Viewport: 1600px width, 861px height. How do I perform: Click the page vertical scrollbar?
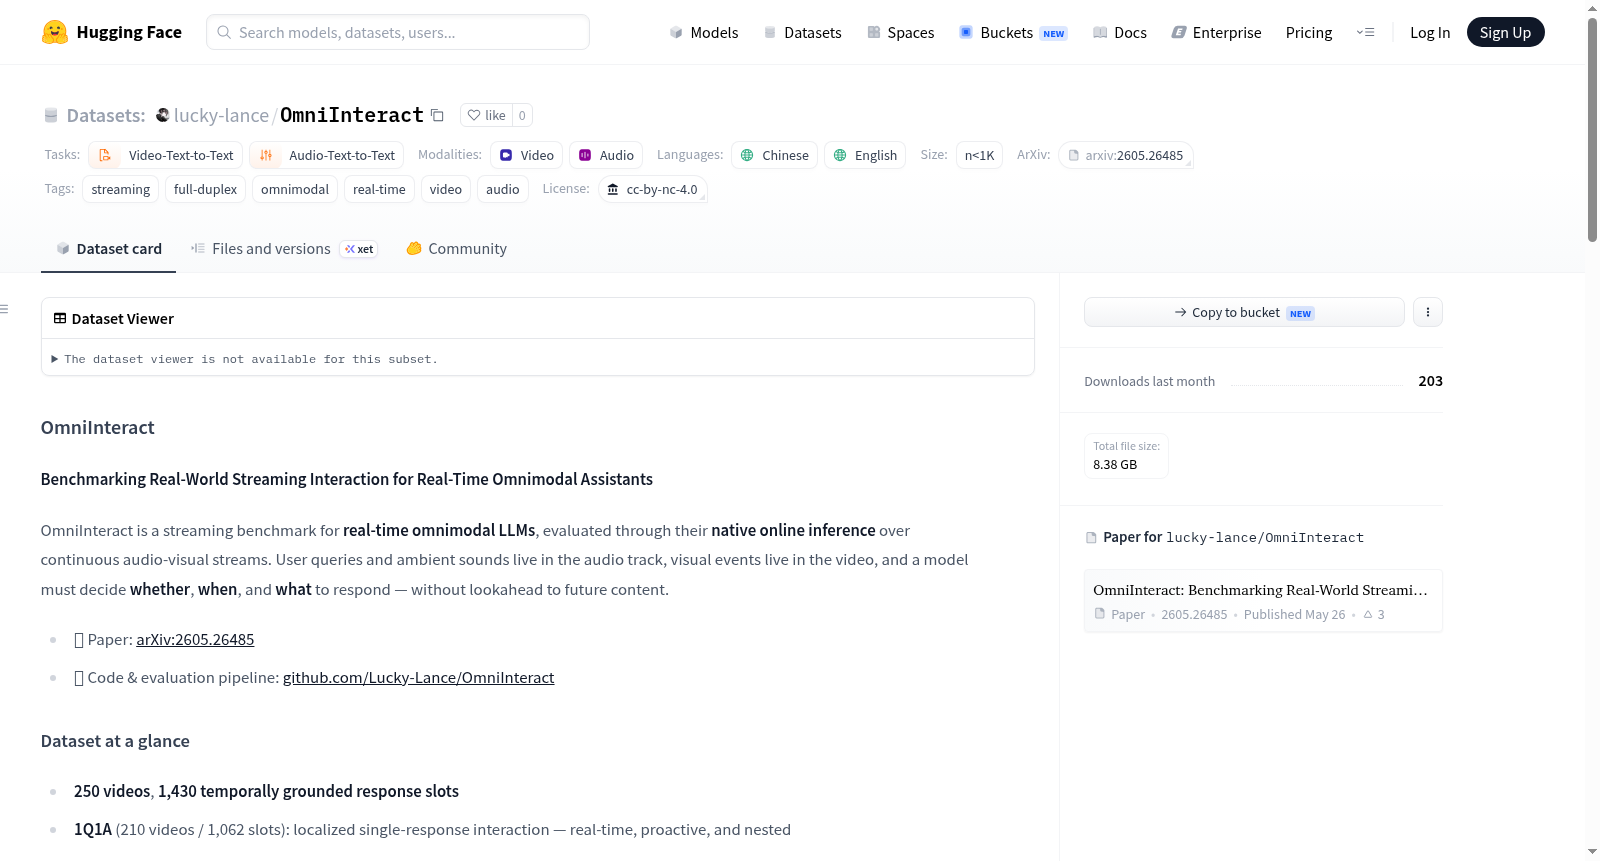(x=1592, y=130)
